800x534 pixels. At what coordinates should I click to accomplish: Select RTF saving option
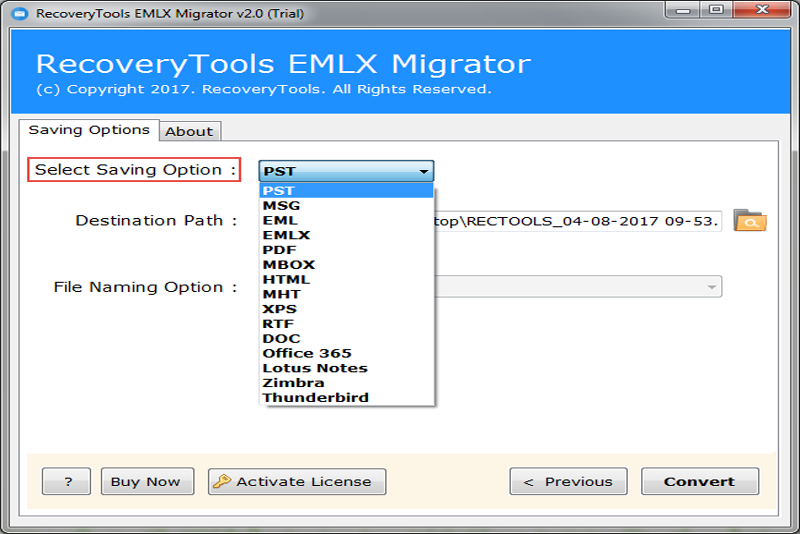coord(346,324)
